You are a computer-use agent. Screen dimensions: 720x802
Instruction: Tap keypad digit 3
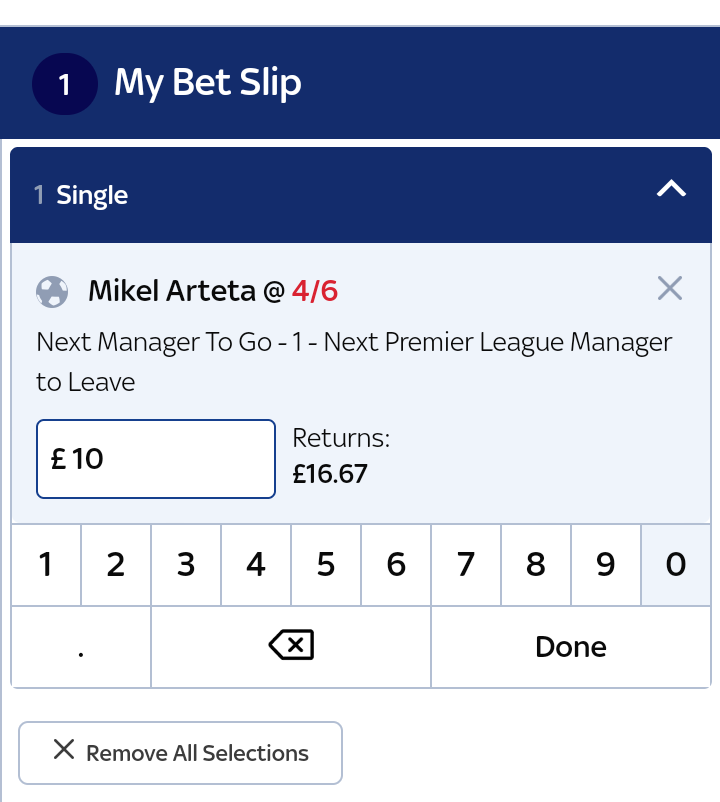pyautogui.click(x=186, y=565)
